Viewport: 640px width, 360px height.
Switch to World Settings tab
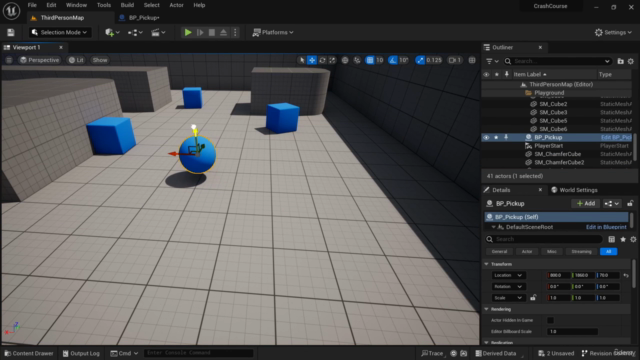574,190
